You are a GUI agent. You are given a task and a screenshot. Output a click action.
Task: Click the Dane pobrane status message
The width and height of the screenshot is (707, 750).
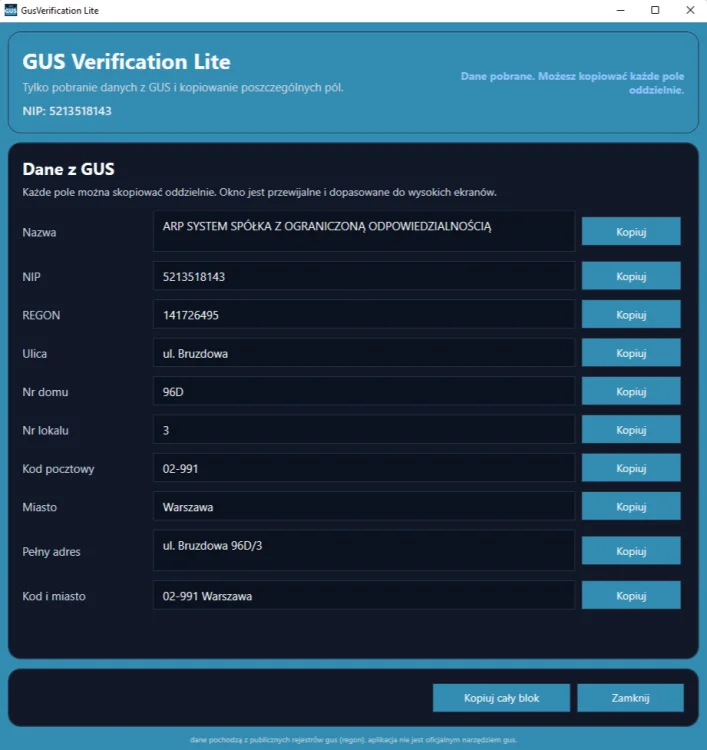(572, 83)
